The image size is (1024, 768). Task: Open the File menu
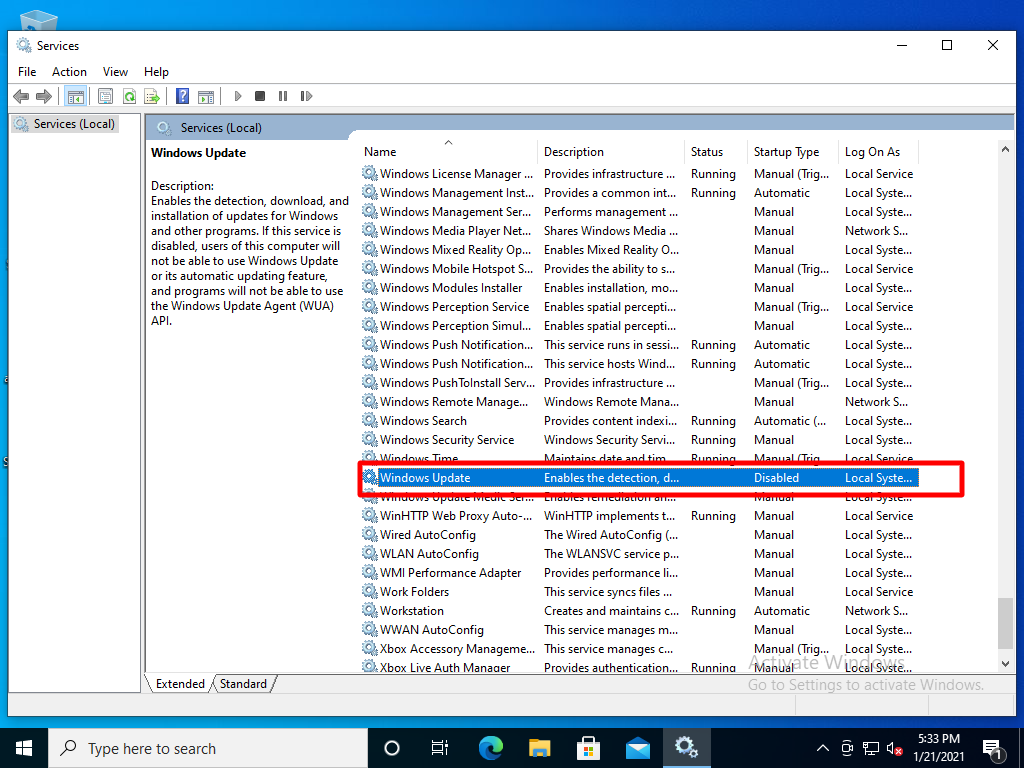[x=27, y=72]
